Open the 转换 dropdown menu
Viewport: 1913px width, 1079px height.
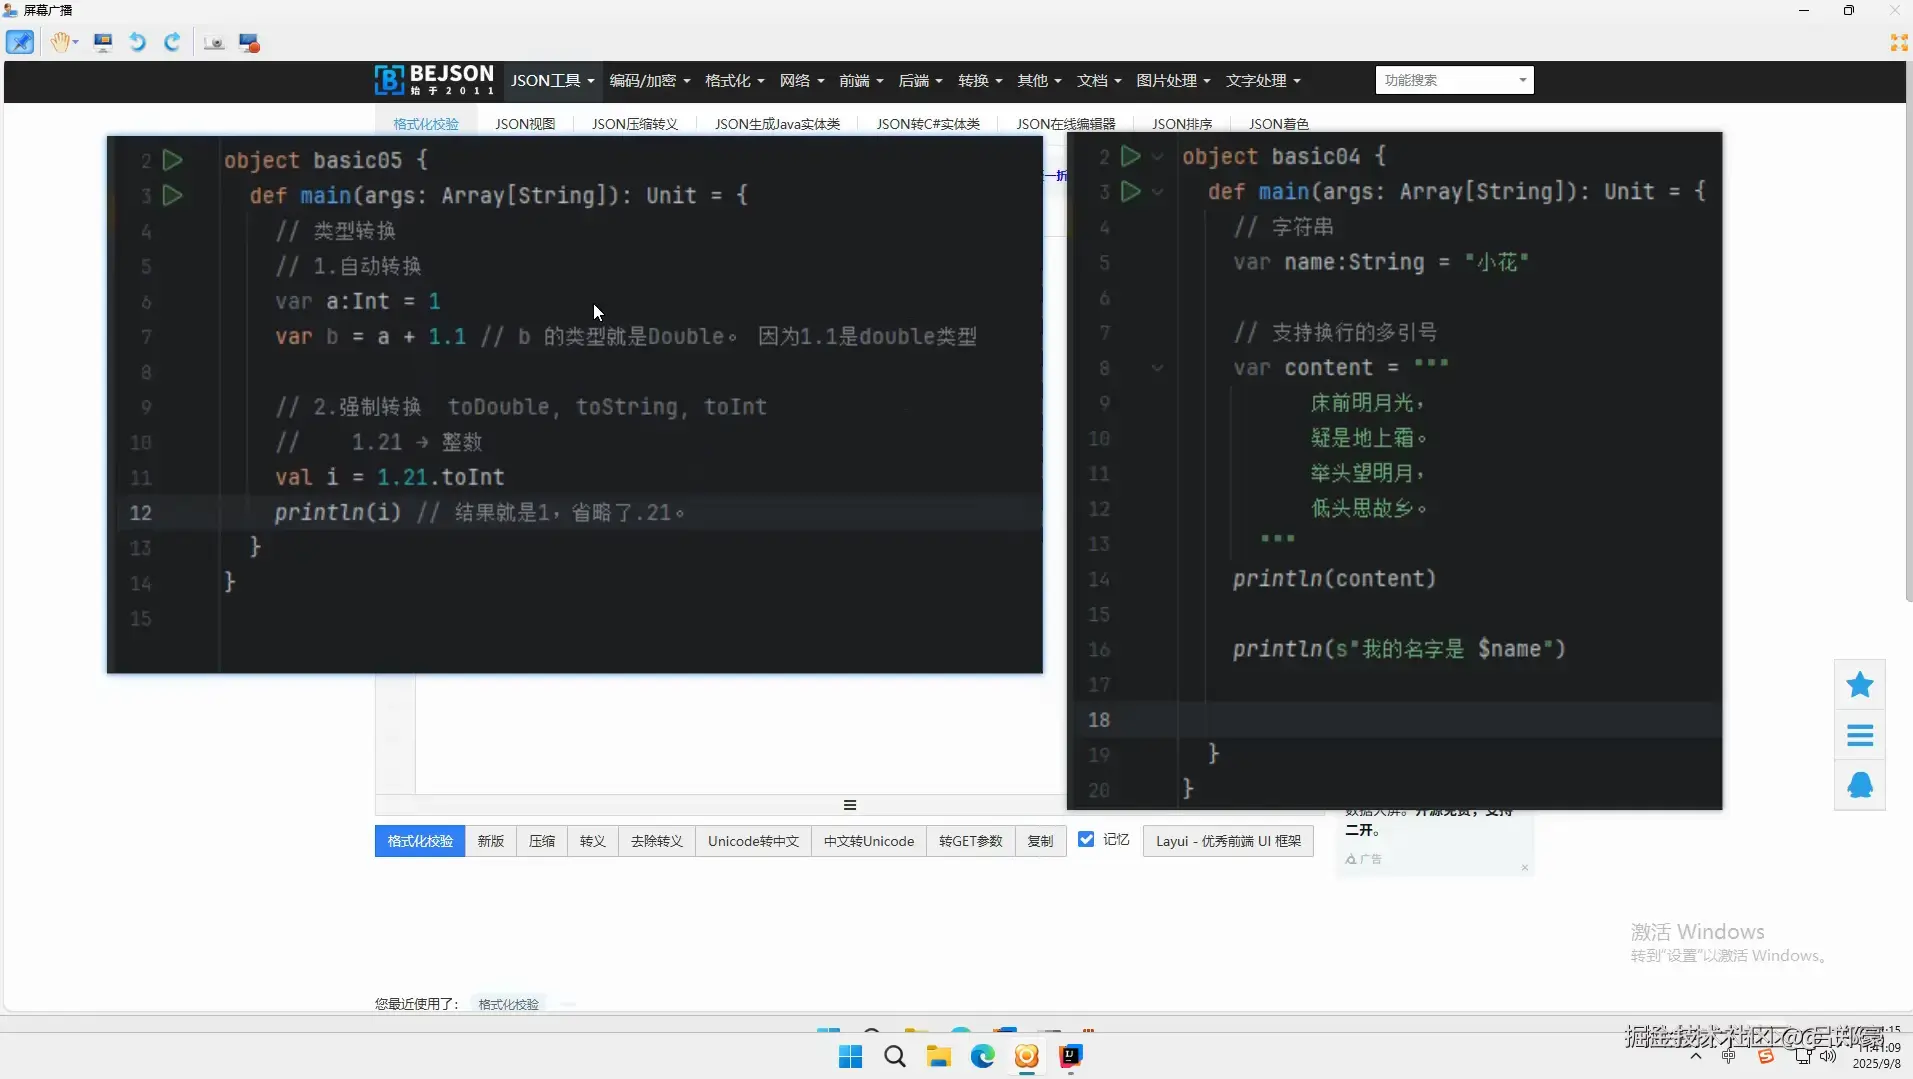coord(980,81)
